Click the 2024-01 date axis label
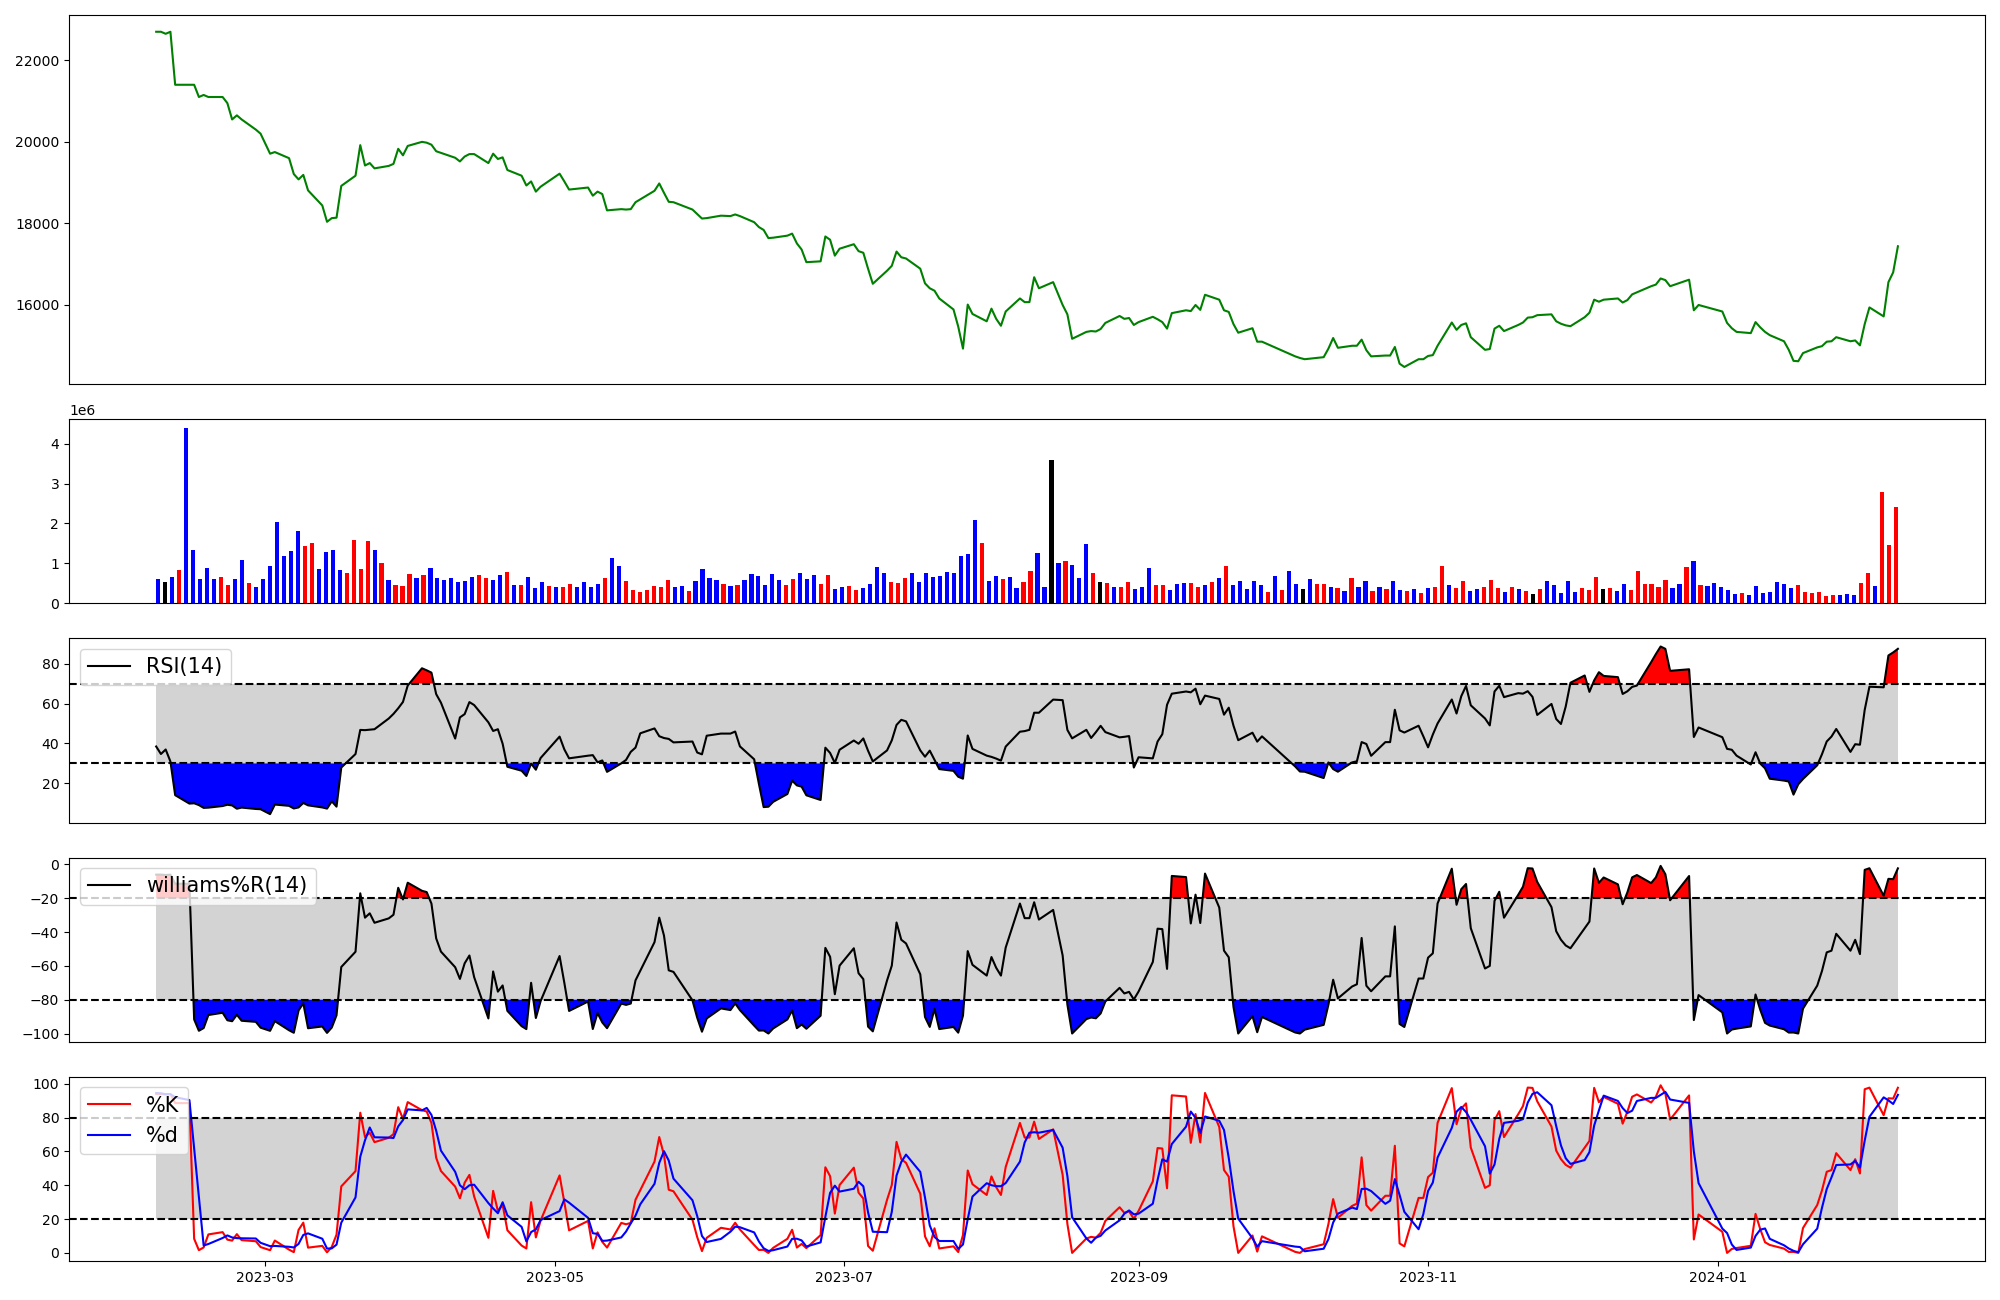2000x1300 pixels. tap(1718, 1277)
